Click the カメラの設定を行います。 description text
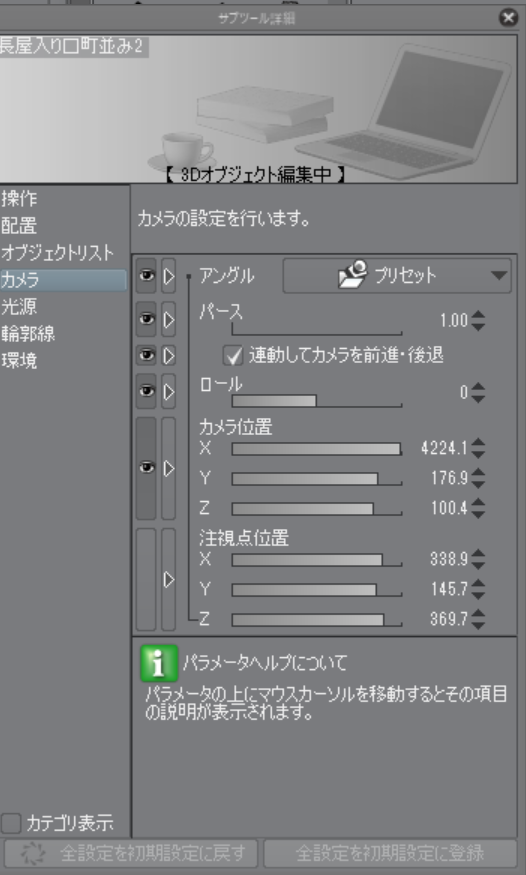This screenshot has width=526, height=875. point(224,219)
